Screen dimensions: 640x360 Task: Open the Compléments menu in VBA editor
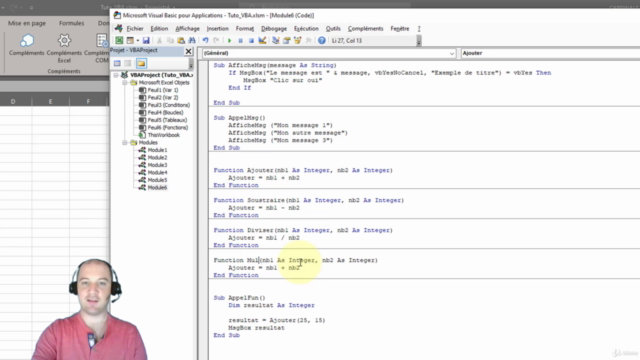point(365,29)
